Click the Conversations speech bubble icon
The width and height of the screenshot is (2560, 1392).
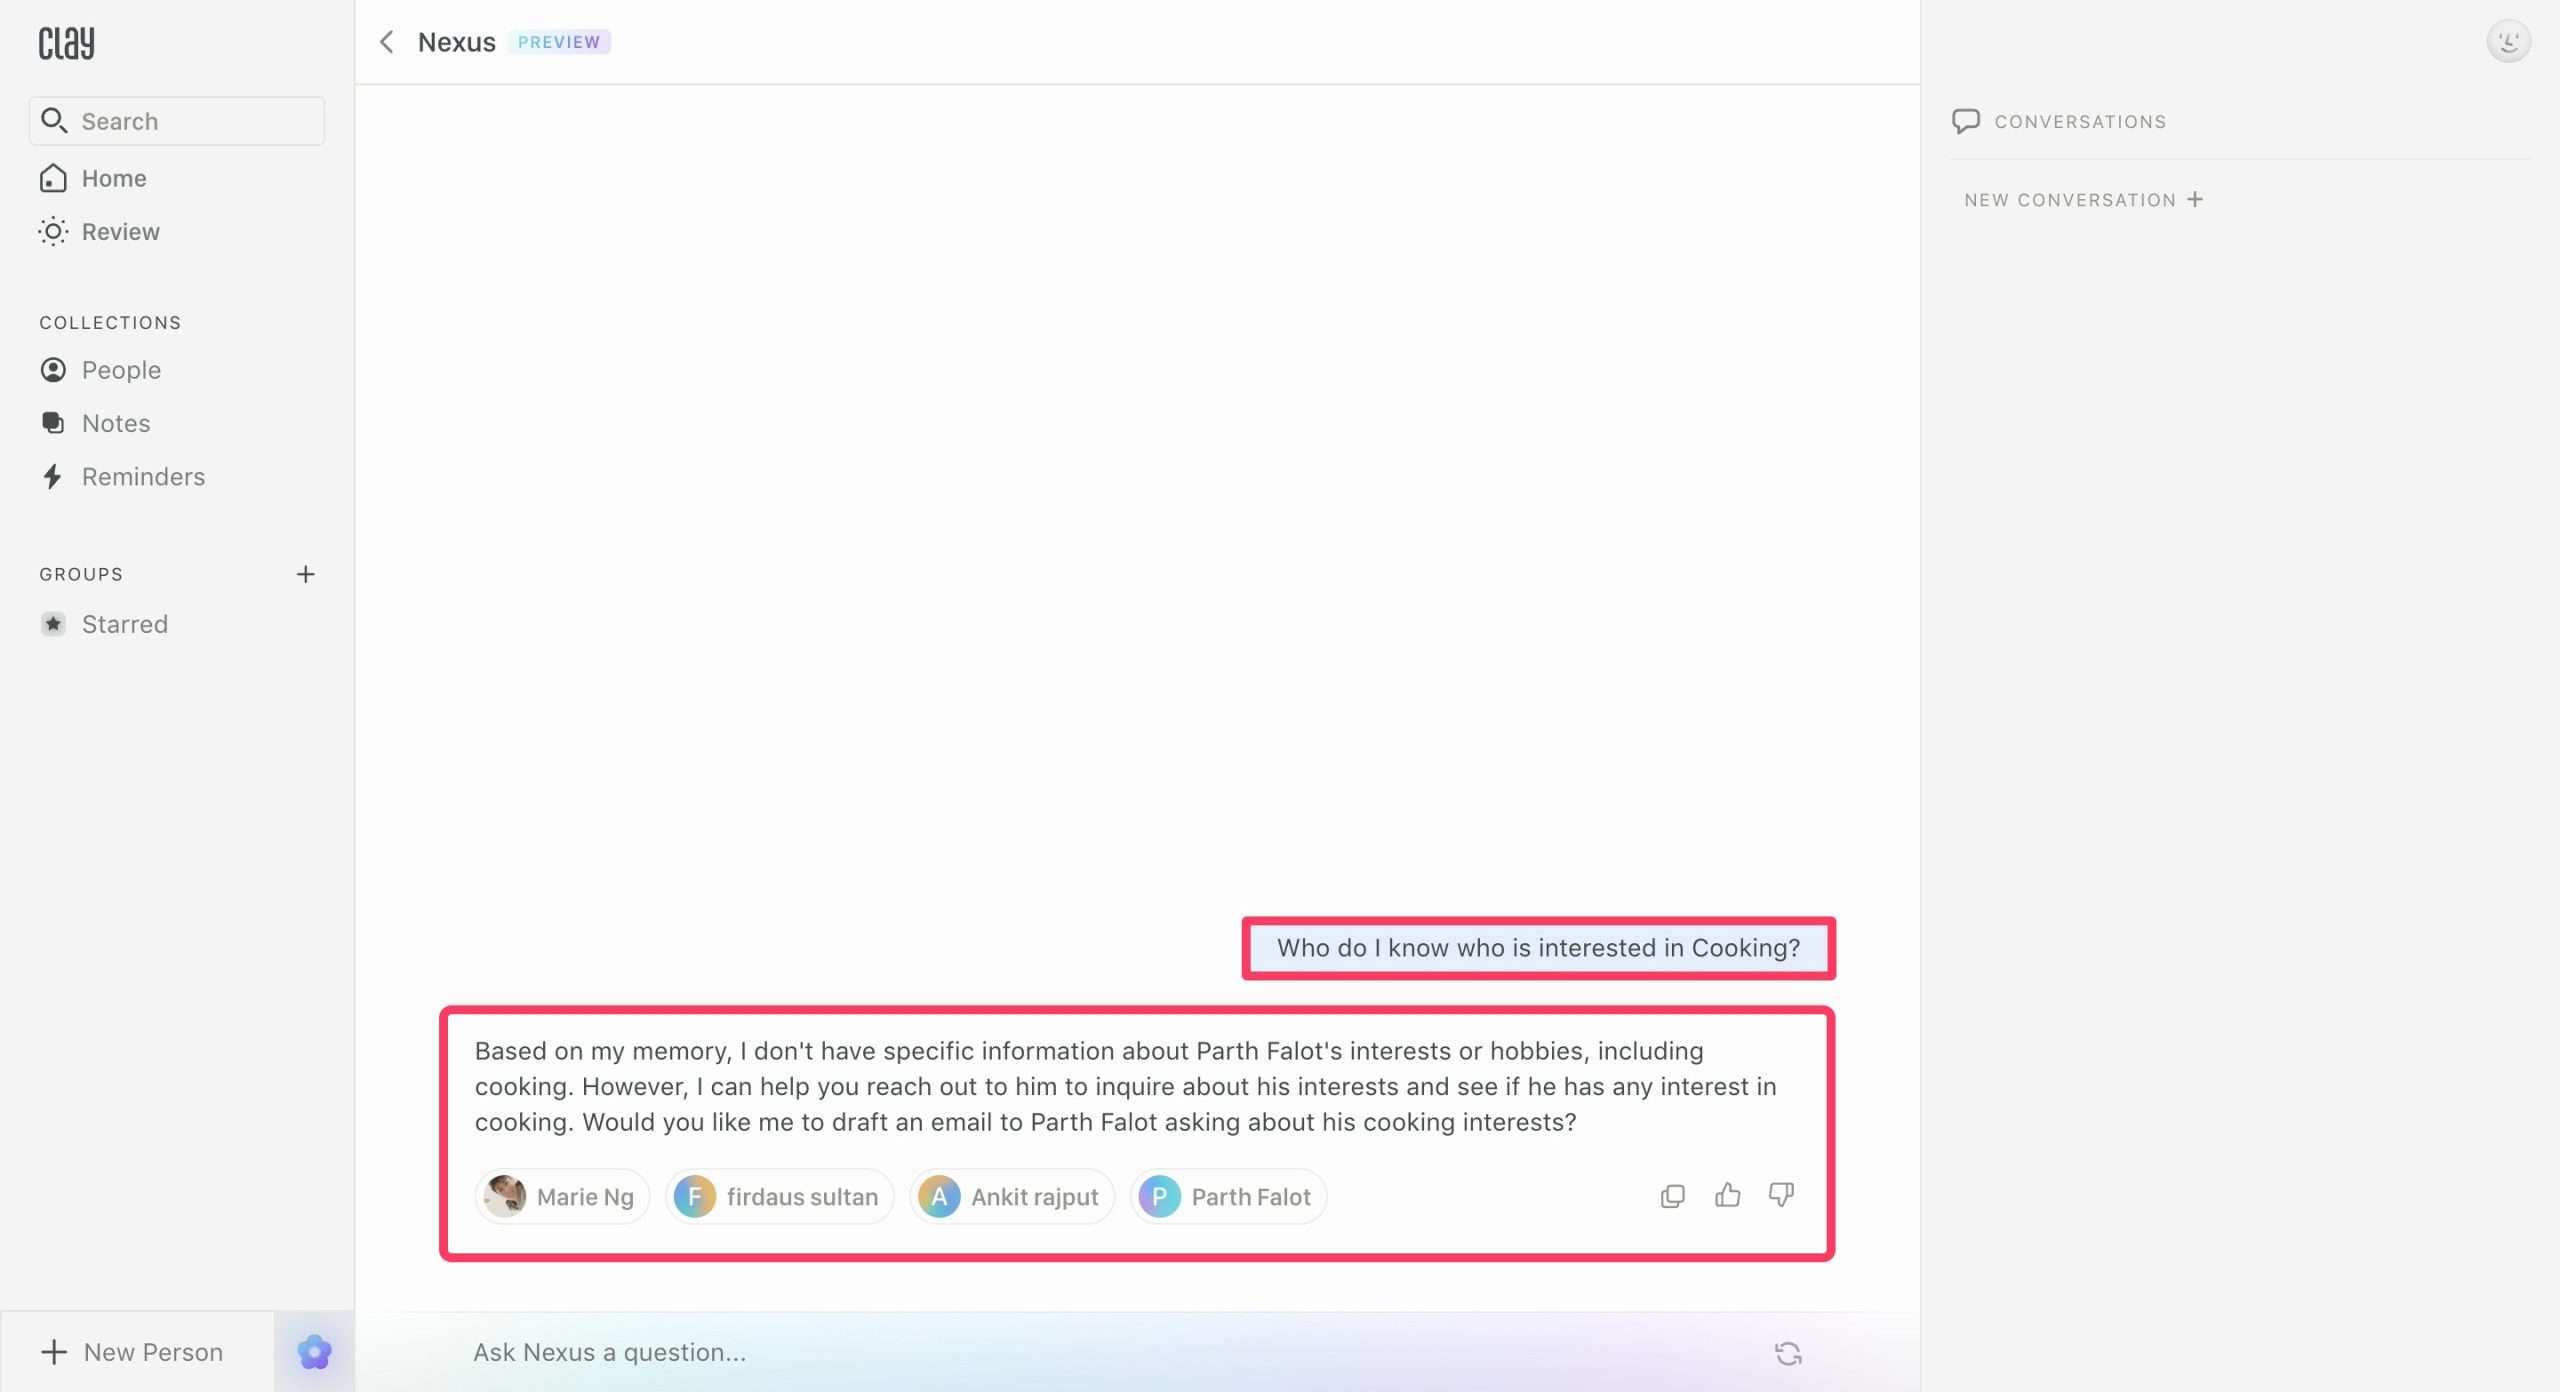[1965, 121]
